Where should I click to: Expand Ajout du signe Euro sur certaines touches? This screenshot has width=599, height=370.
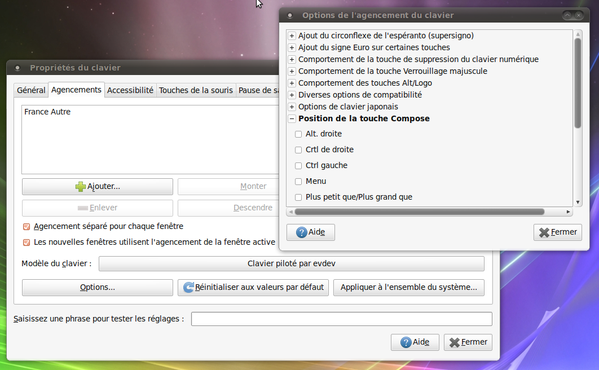(291, 47)
